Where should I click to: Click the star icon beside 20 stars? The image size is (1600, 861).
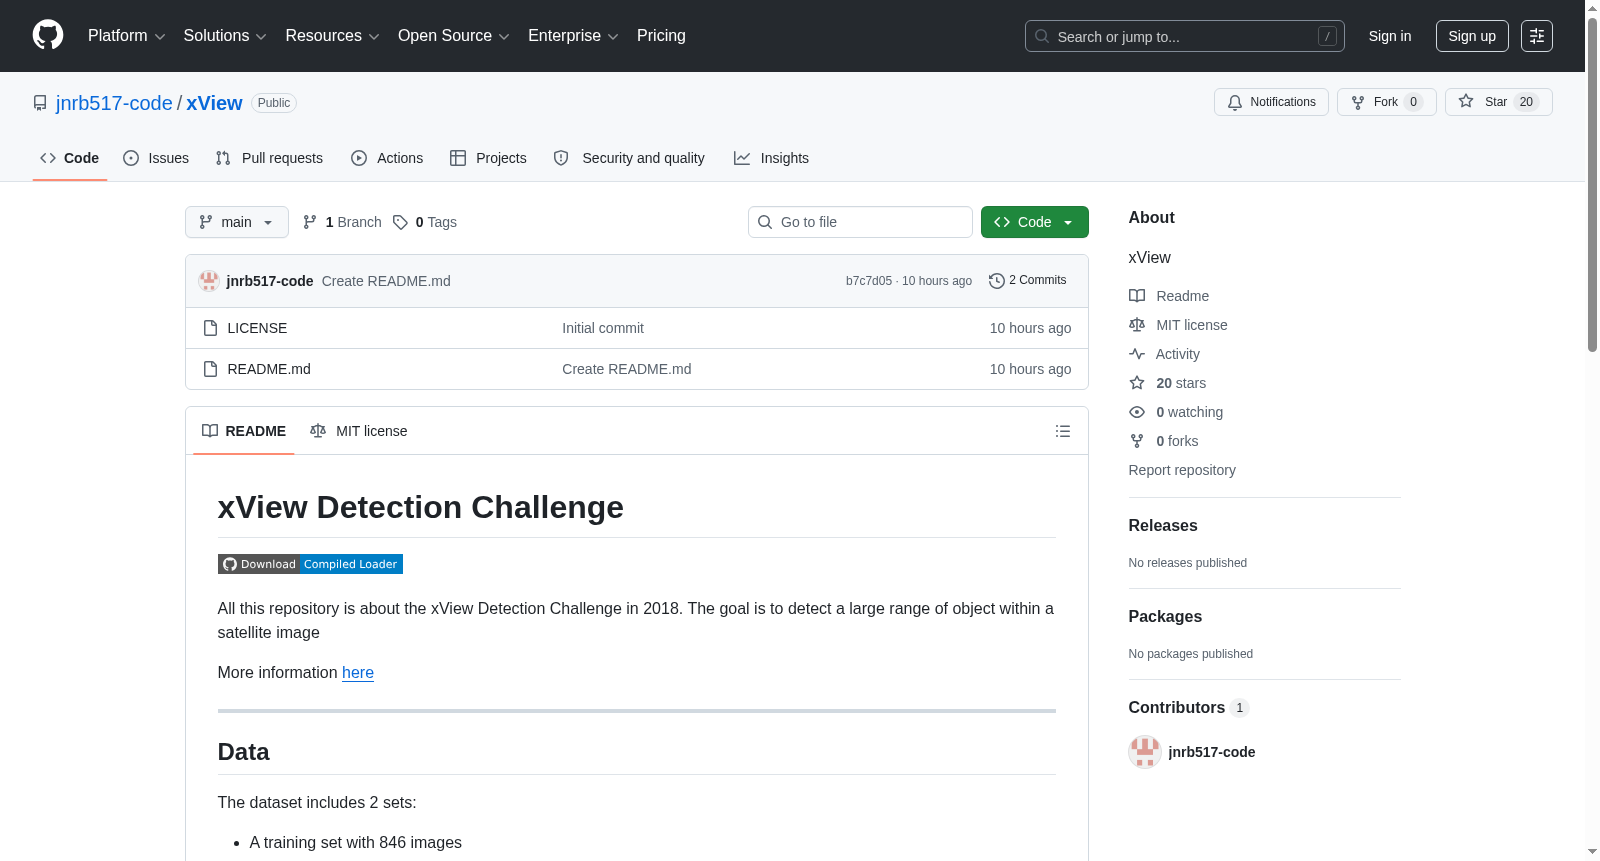click(x=1137, y=383)
